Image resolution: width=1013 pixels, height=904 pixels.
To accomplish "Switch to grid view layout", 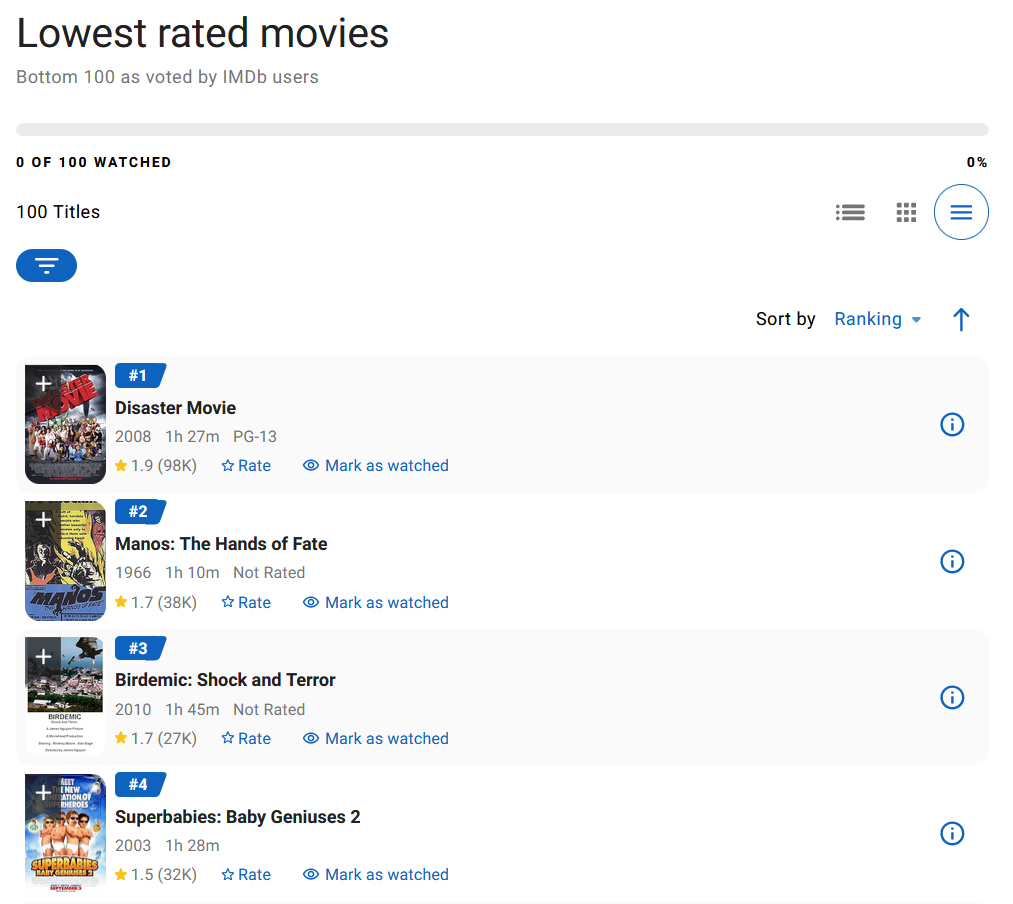I will 906,212.
